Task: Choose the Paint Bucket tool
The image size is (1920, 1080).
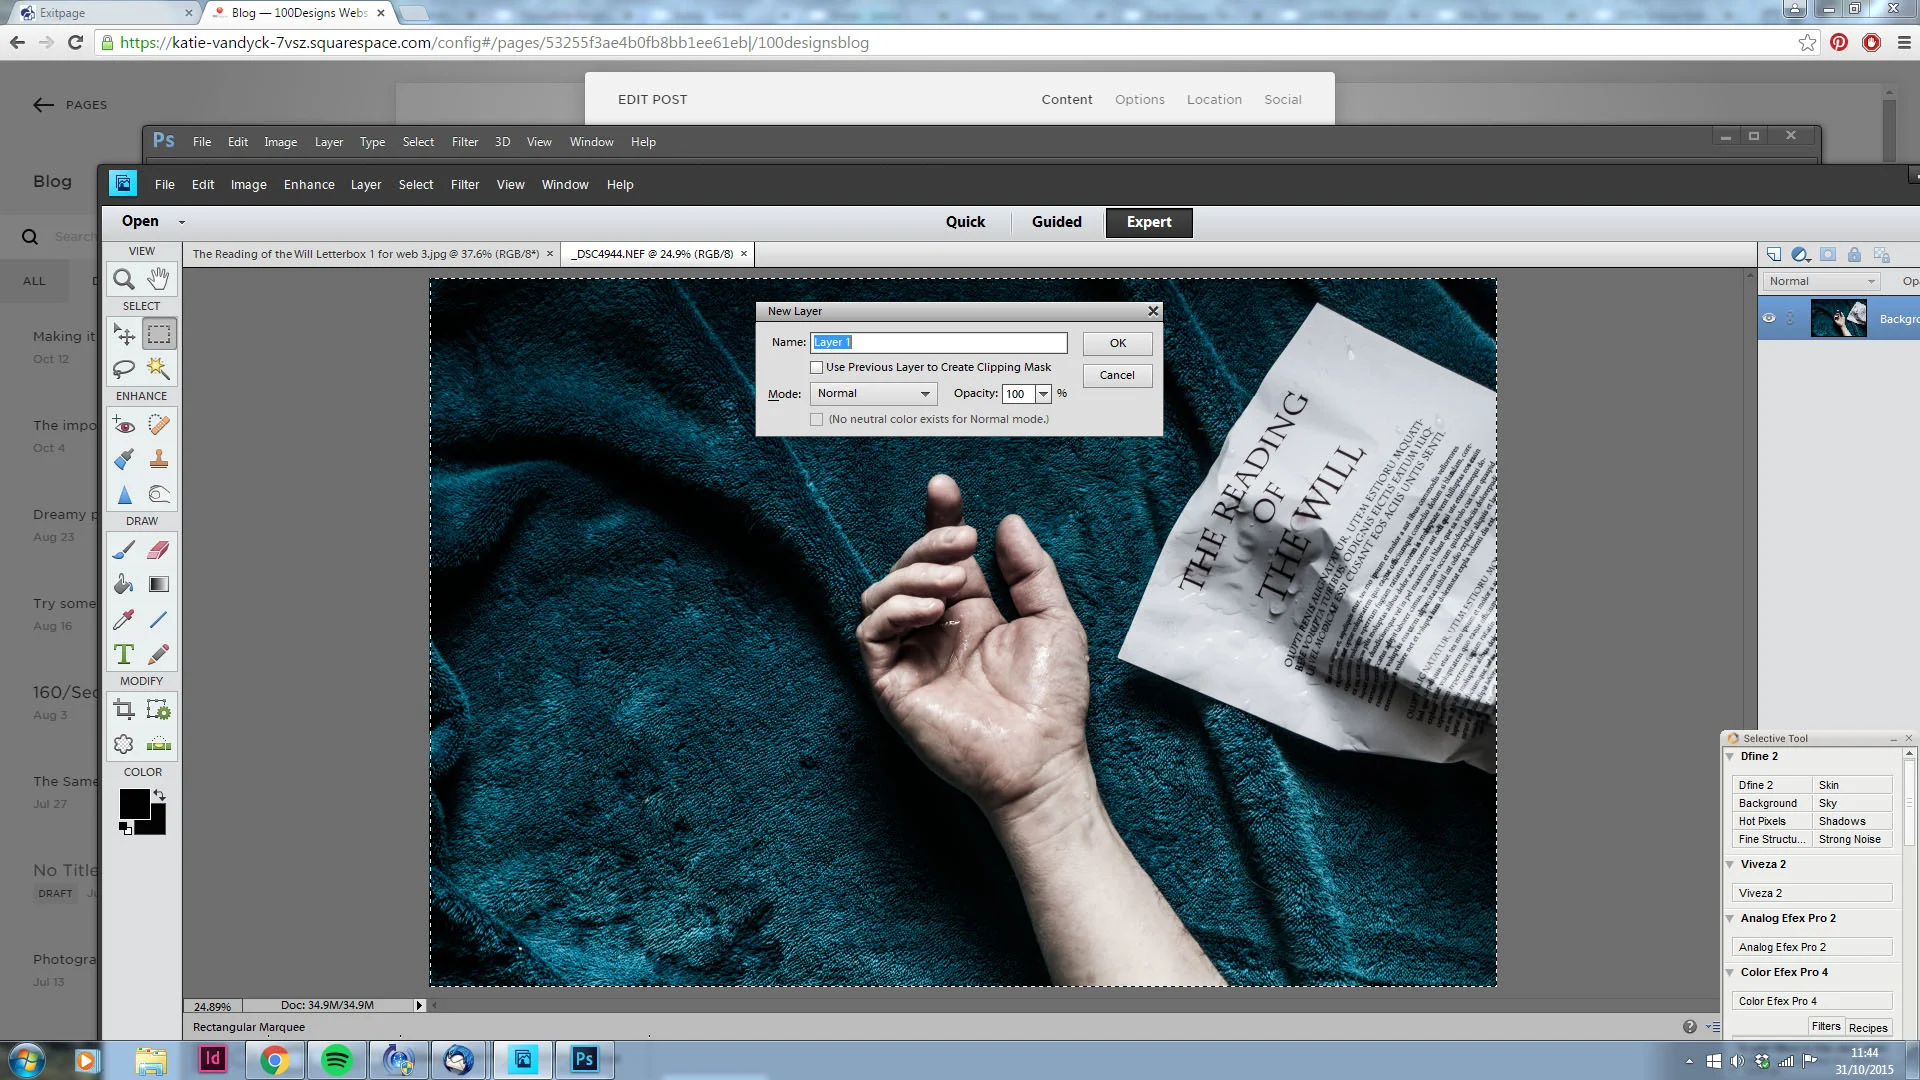Action: [x=124, y=584]
